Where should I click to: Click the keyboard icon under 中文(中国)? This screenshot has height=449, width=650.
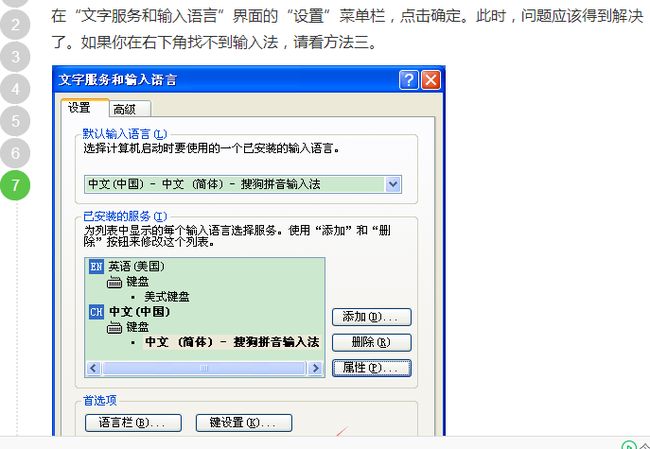(x=114, y=328)
